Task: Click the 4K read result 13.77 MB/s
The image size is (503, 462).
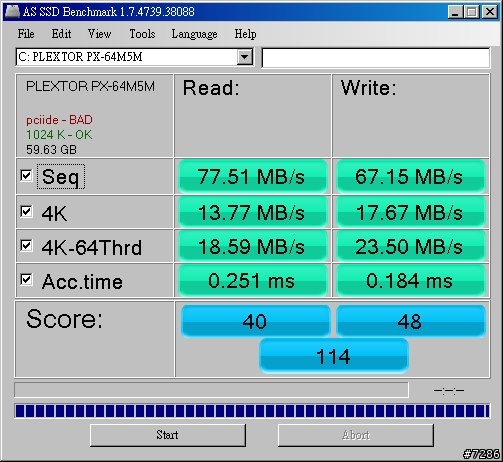Action: [x=253, y=212]
